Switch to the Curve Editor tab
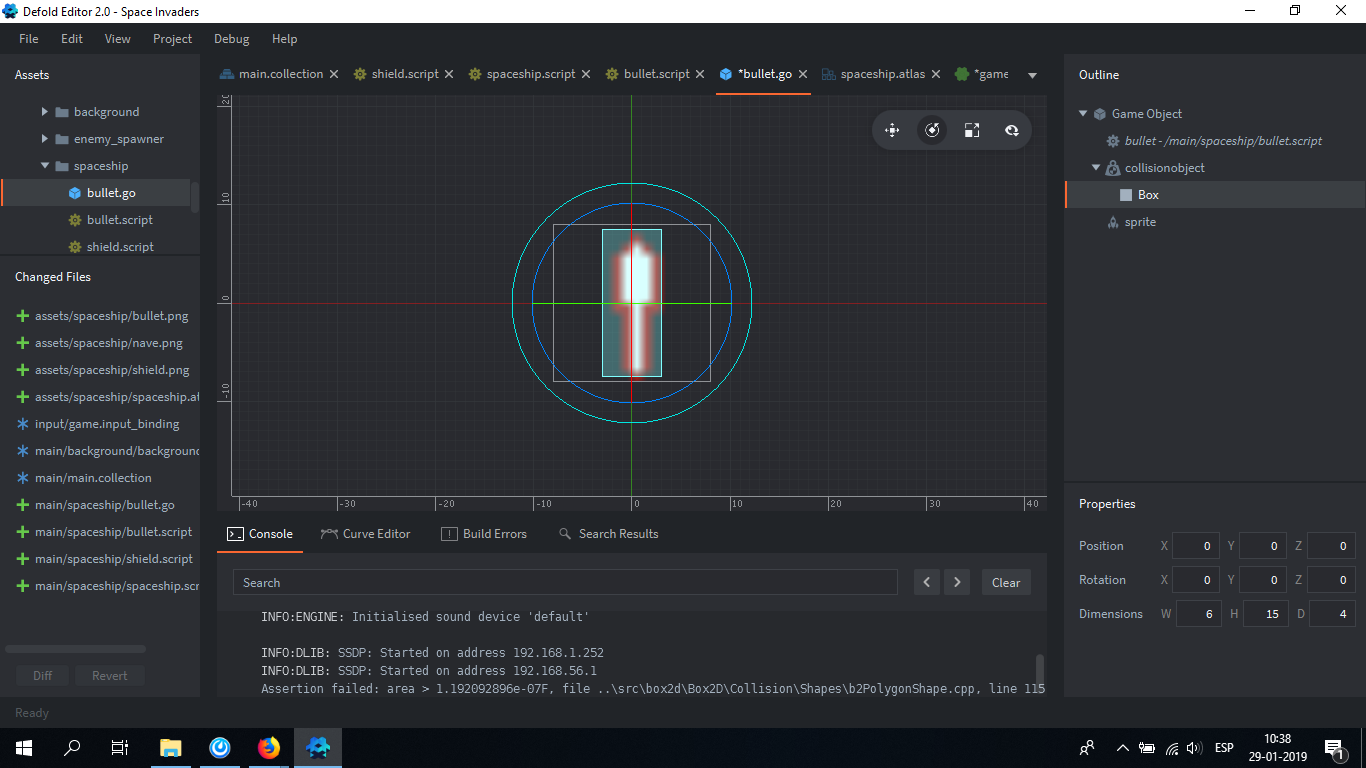 click(366, 534)
